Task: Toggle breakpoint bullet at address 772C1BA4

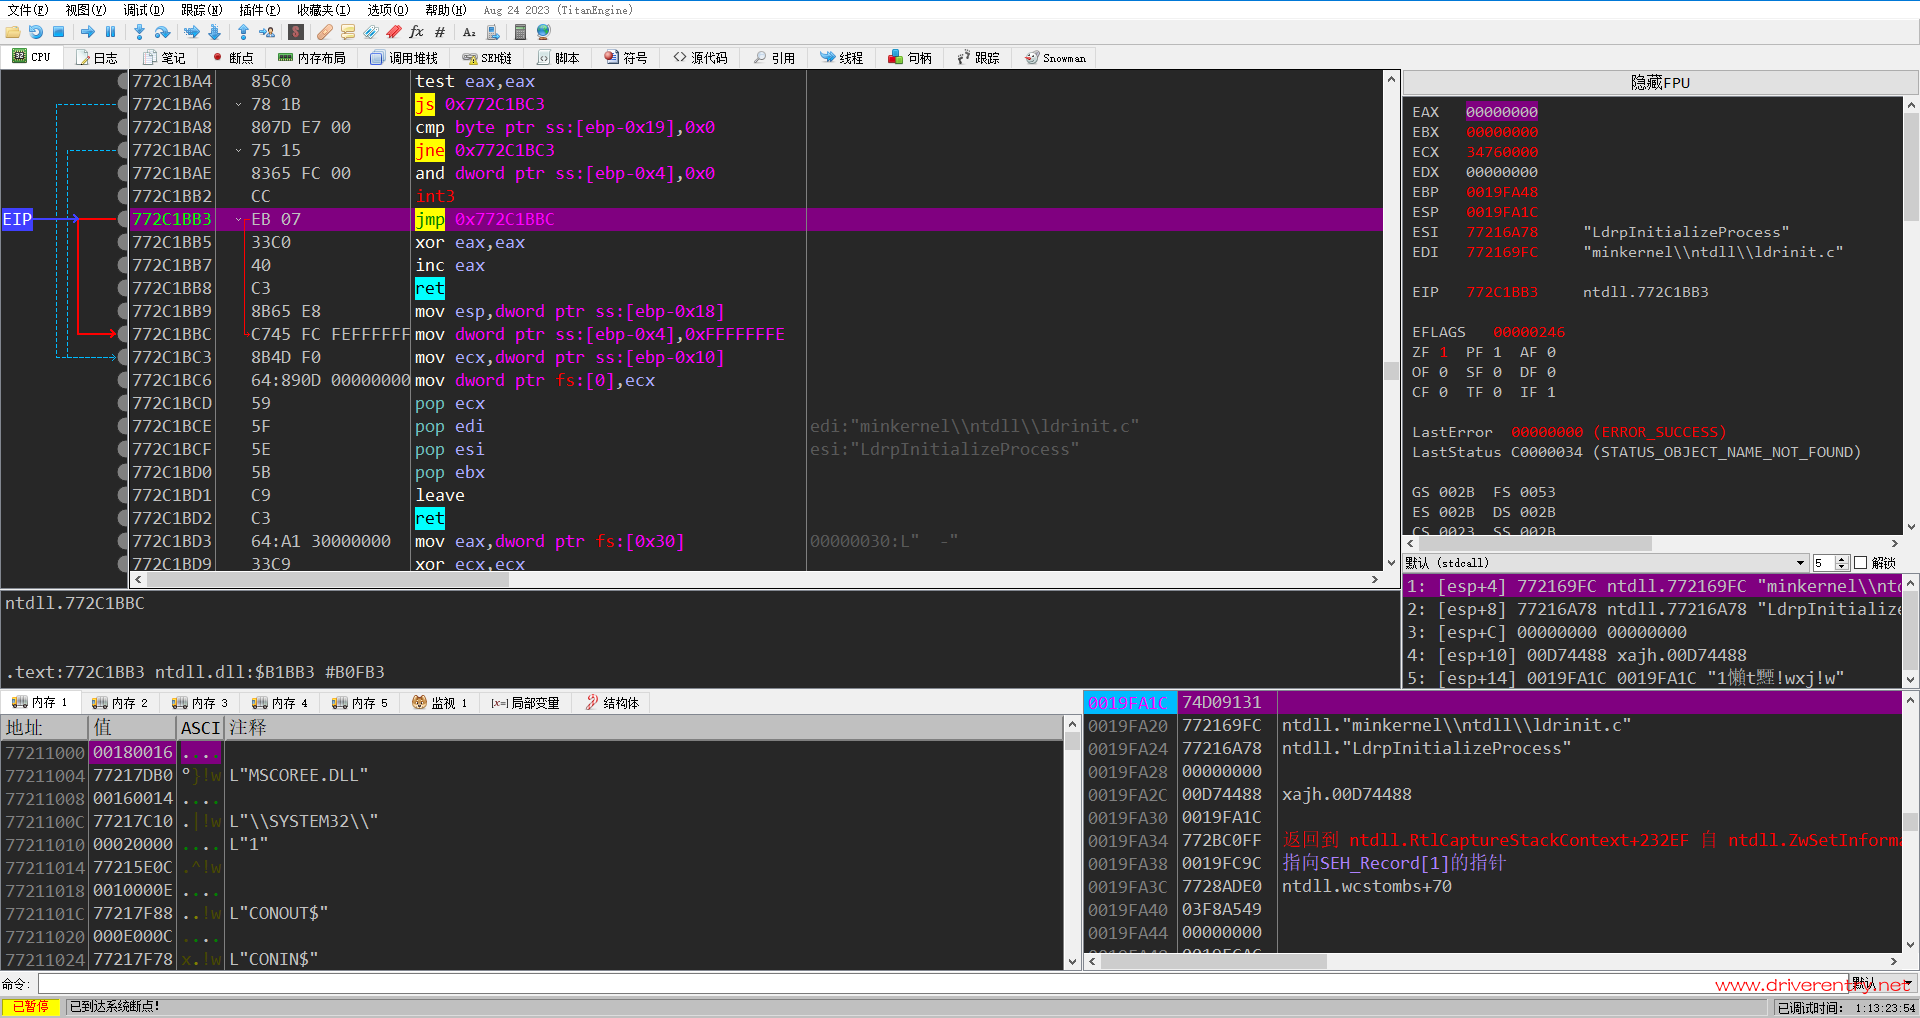Action: coord(123,81)
